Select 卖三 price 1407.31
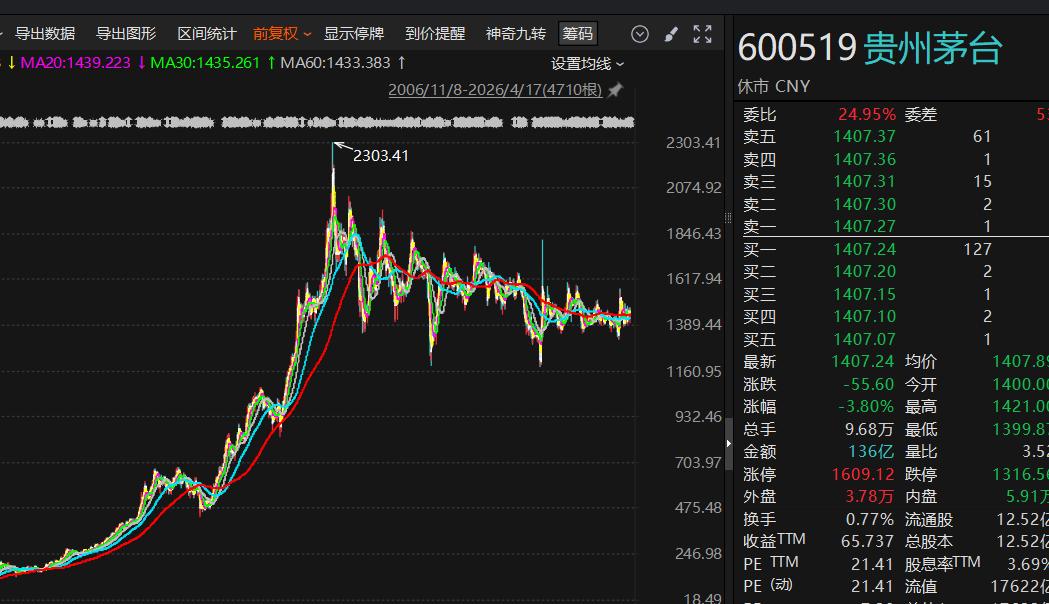Viewport: 1049px width, 604px height. (864, 181)
